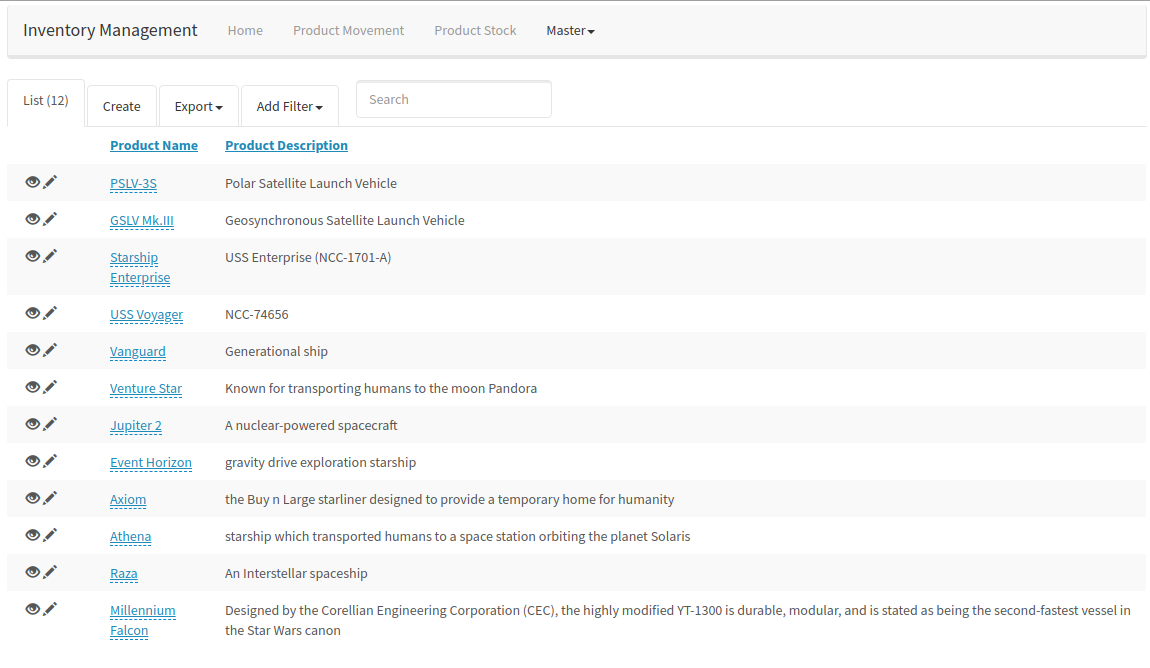This screenshot has height=668, width=1150.
Task: Sort by Product Name column header
Action: tap(154, 146)
